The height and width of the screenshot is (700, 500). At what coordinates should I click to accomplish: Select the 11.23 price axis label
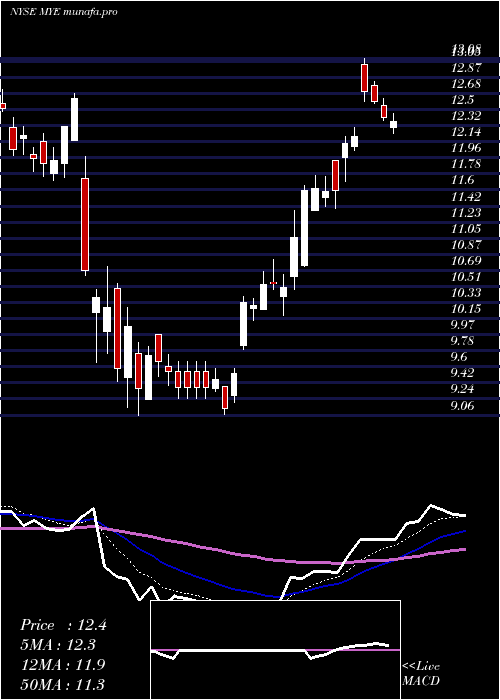[x=466, y=212]
